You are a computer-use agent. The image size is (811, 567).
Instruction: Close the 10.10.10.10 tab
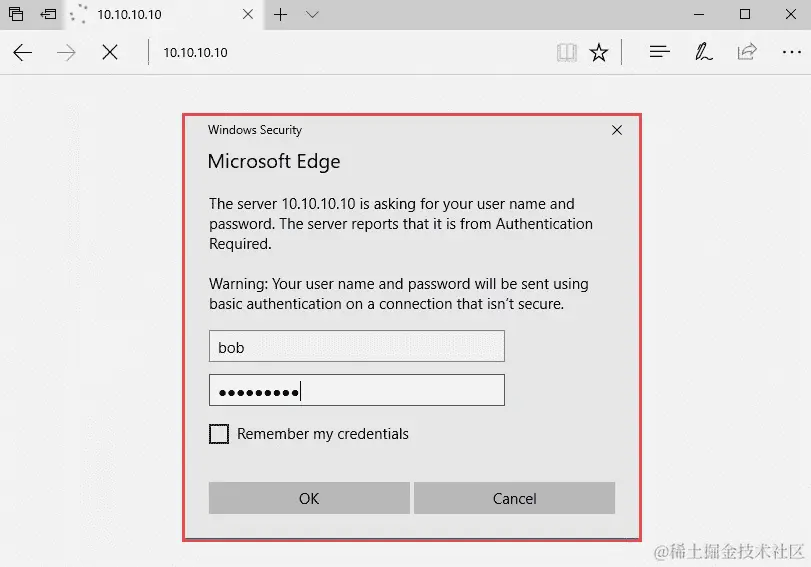click(248, 14)
